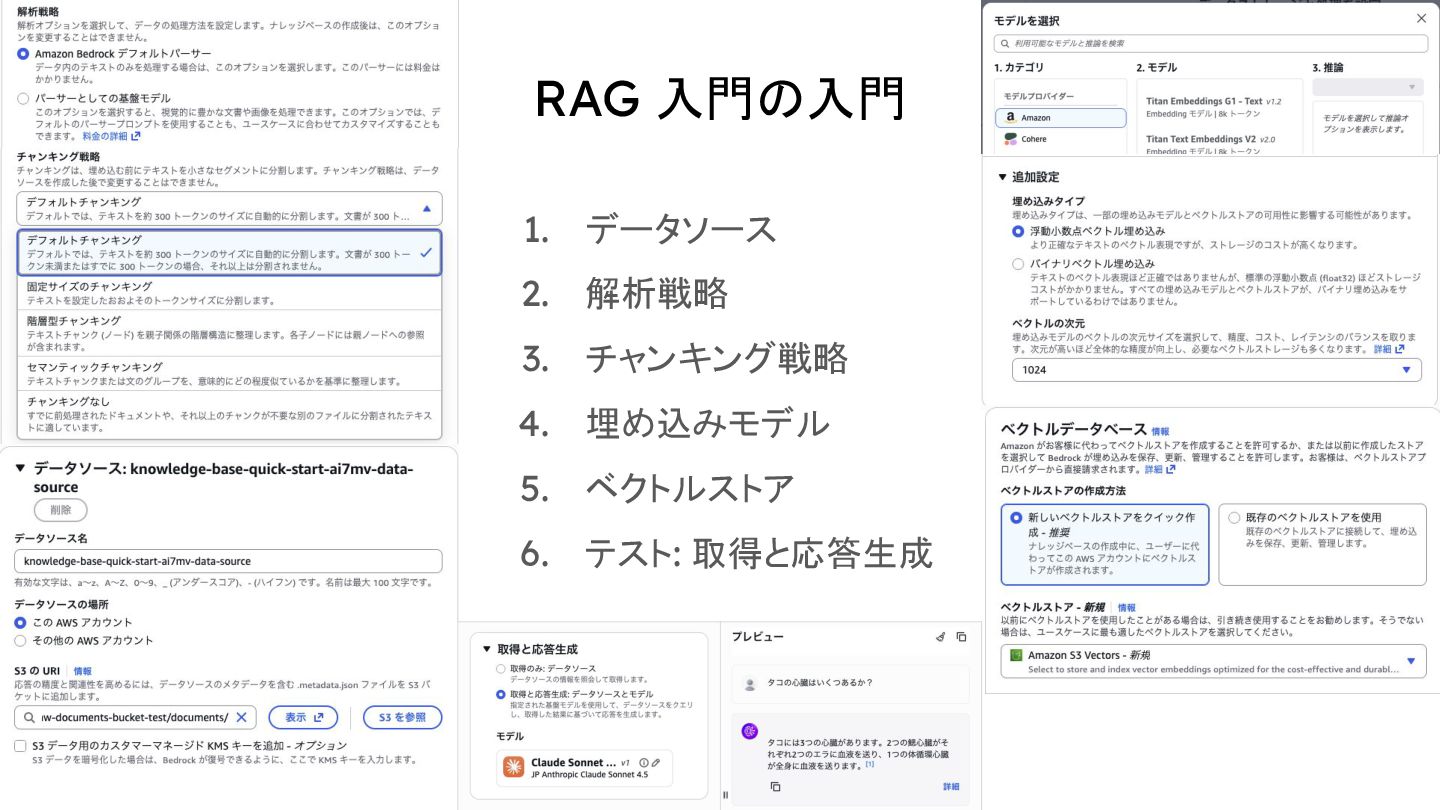Viewport: 1440px width, 810px height.
Task: Open the 情報 link next to S3 の URI
Action: coord(82,671)
